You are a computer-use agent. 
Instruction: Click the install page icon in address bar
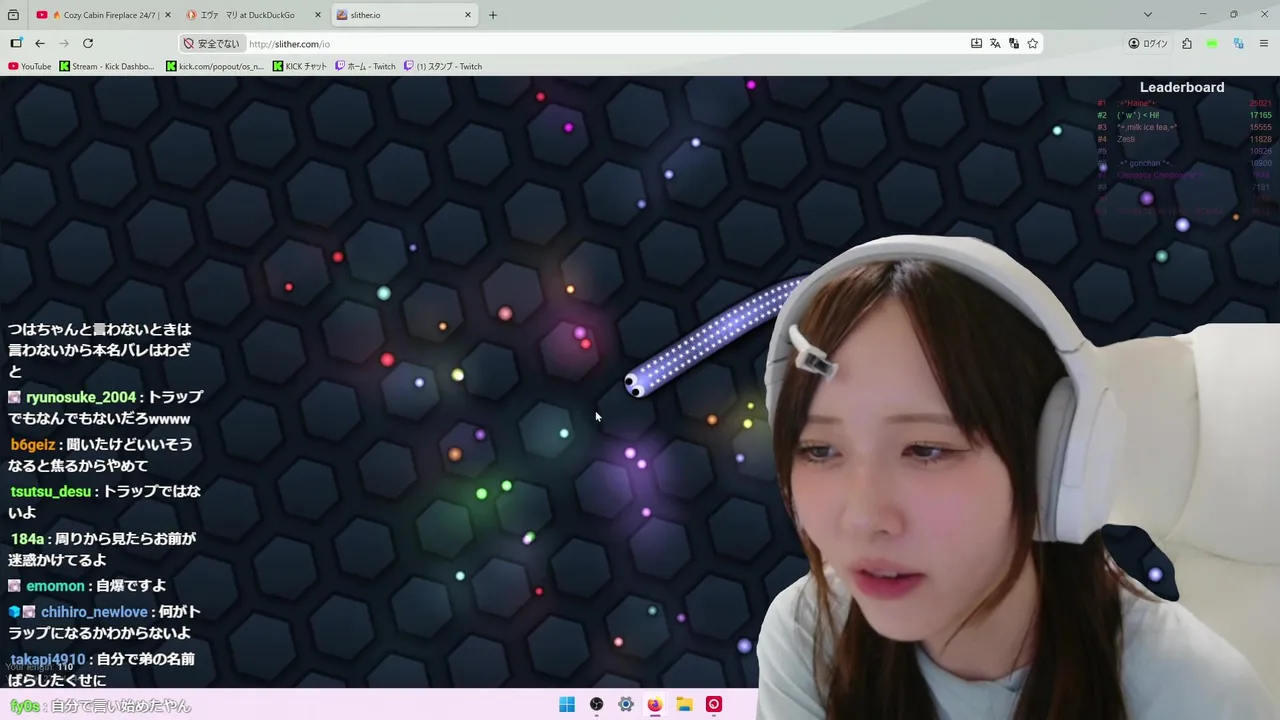tap(976, 43)
